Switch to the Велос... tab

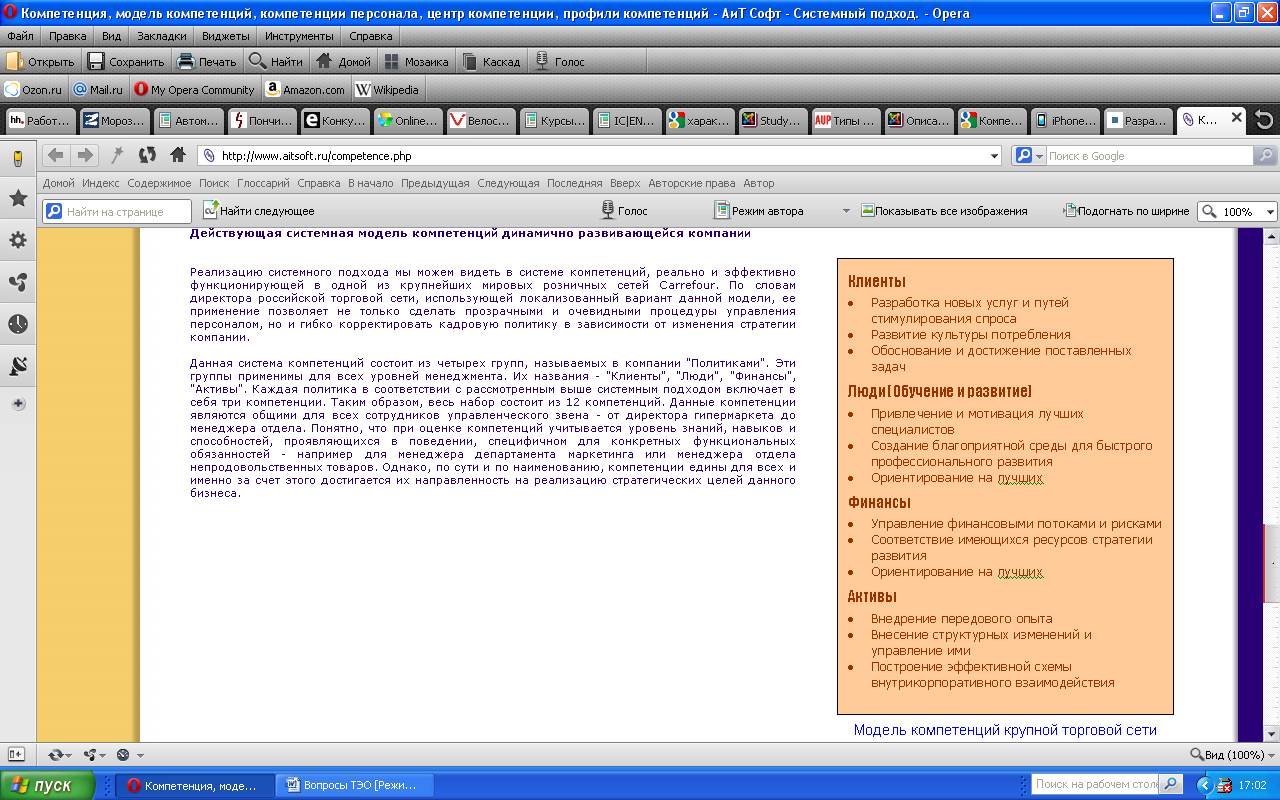click(x=481, y=120)
